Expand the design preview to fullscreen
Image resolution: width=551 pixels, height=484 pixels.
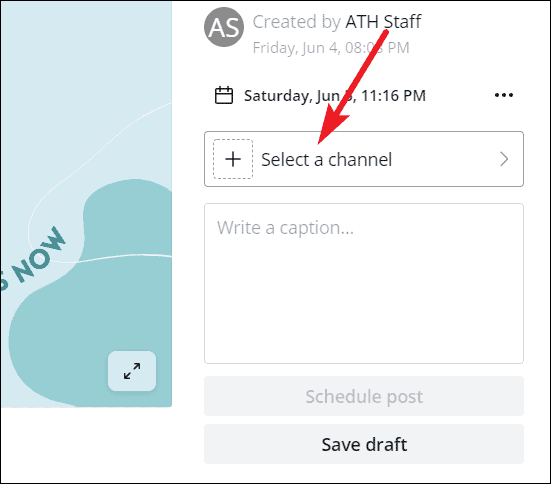(132, 371)
